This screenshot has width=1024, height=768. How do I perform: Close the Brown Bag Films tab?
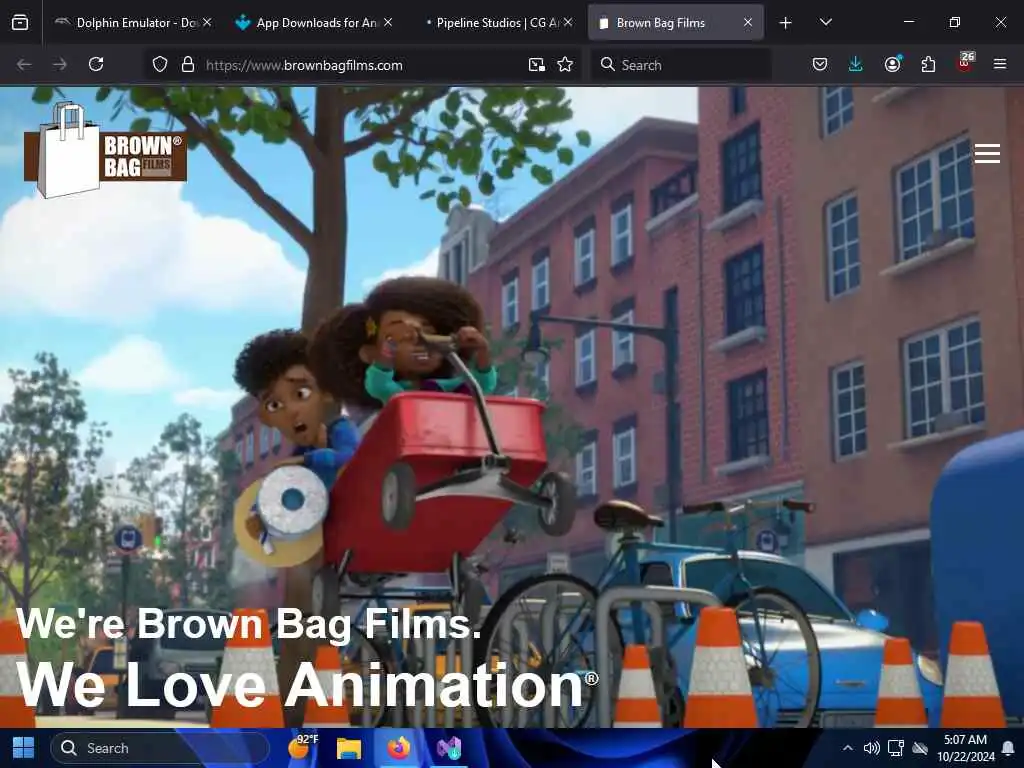[x=748, y=23]
